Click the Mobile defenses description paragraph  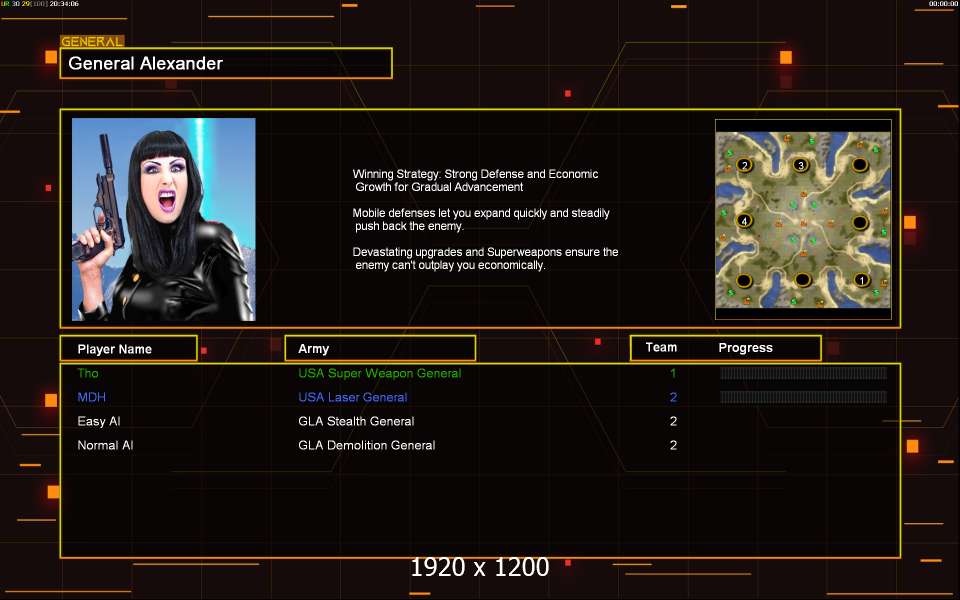(481, 219)
